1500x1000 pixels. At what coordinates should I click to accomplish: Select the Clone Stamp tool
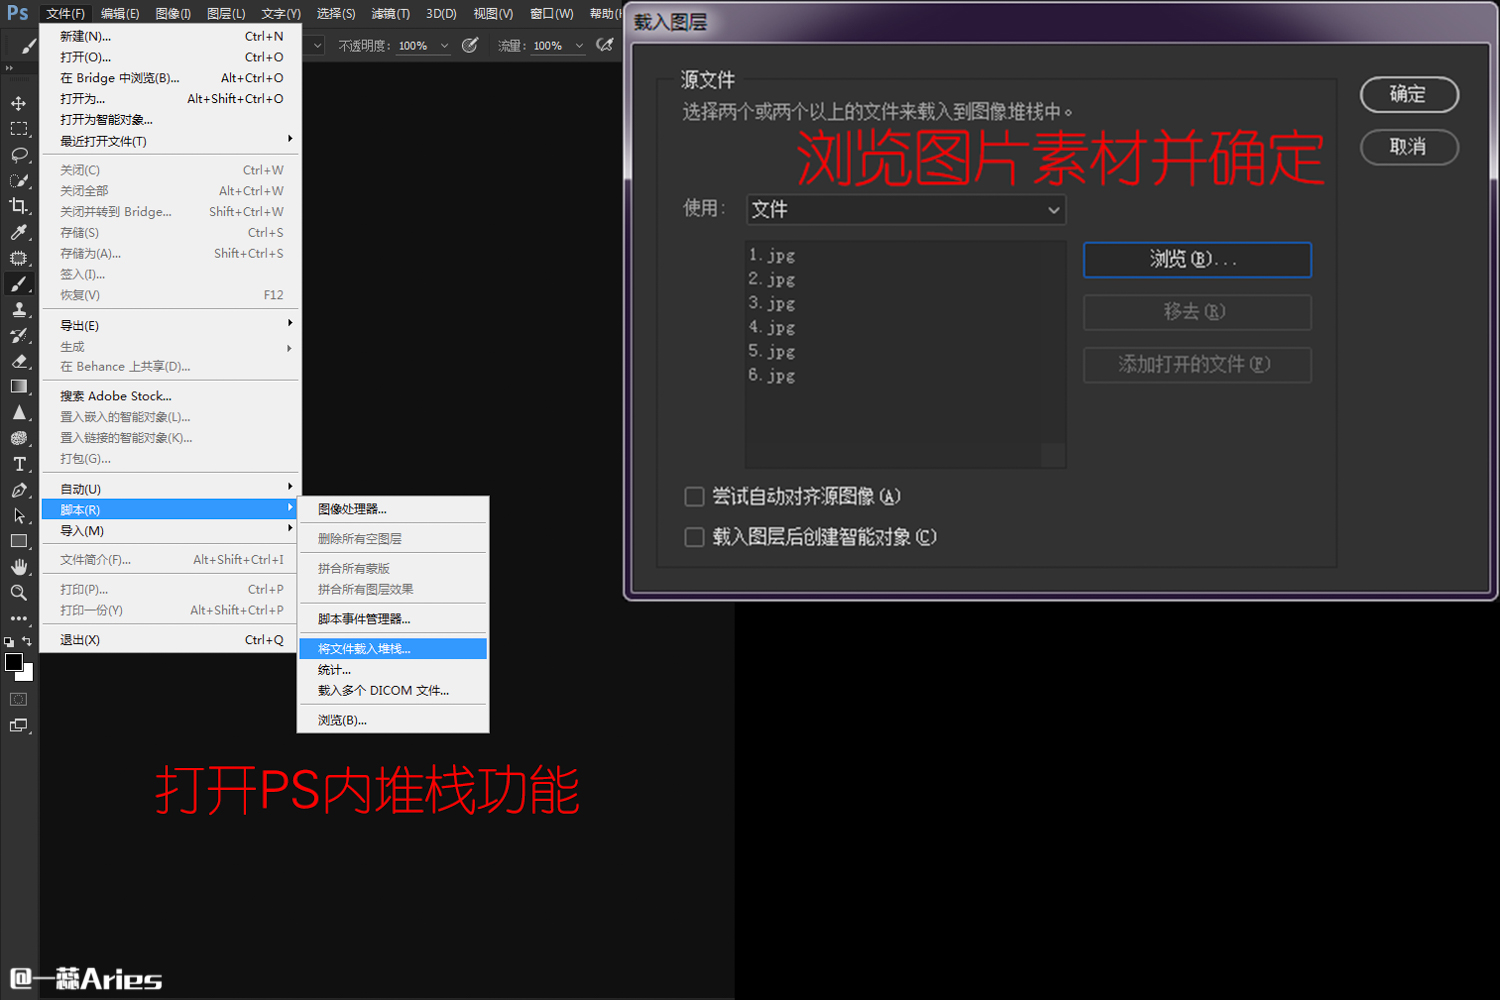click(x=18, y=310)
